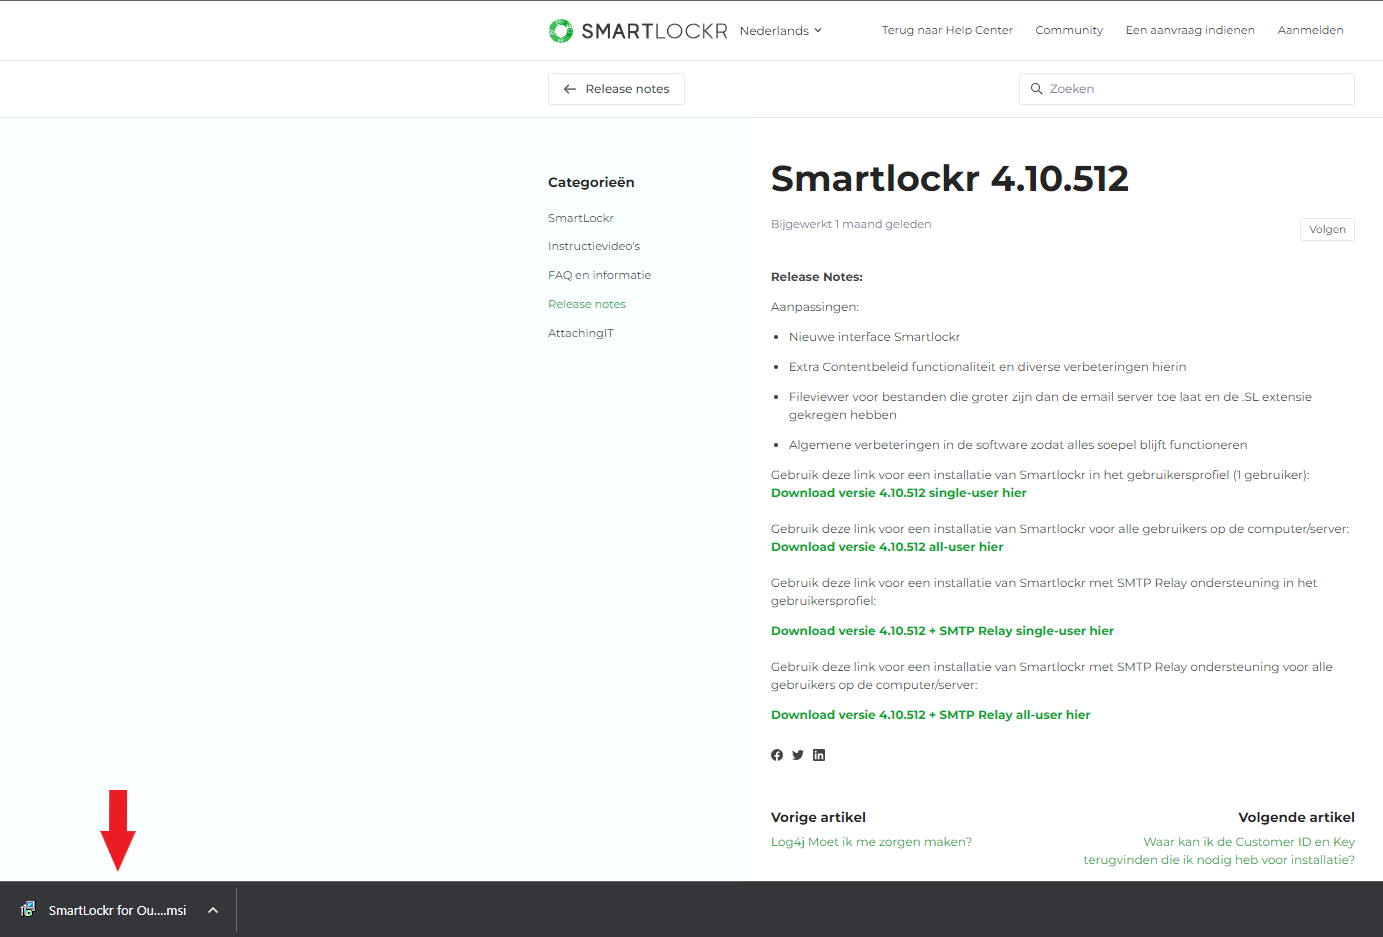Screen dimensions: 1383x937
Task: Share article via LinkedIn icon
Action: tap(819, 755)
